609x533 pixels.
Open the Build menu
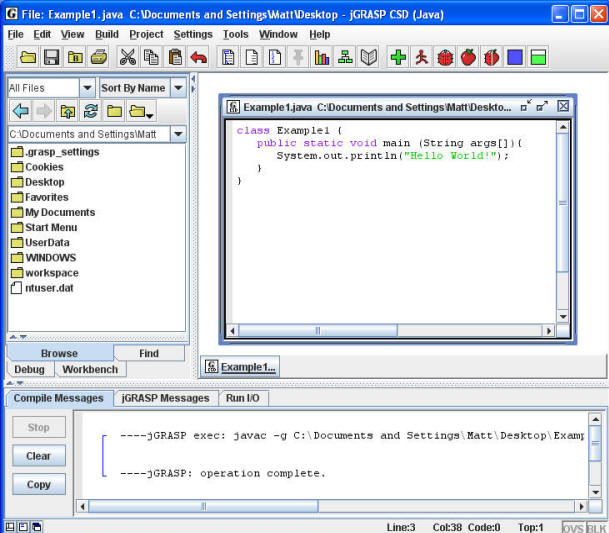(107, 34)
